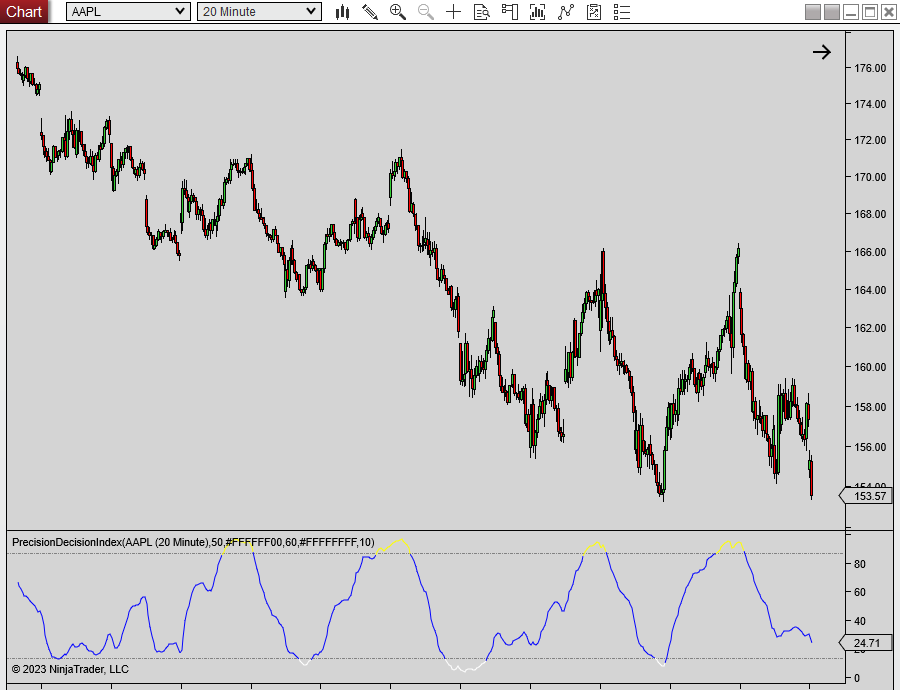Screen dimensions: 900x690
Task: Open the Chart Trader icon
Action: click(x=510, y=12)
